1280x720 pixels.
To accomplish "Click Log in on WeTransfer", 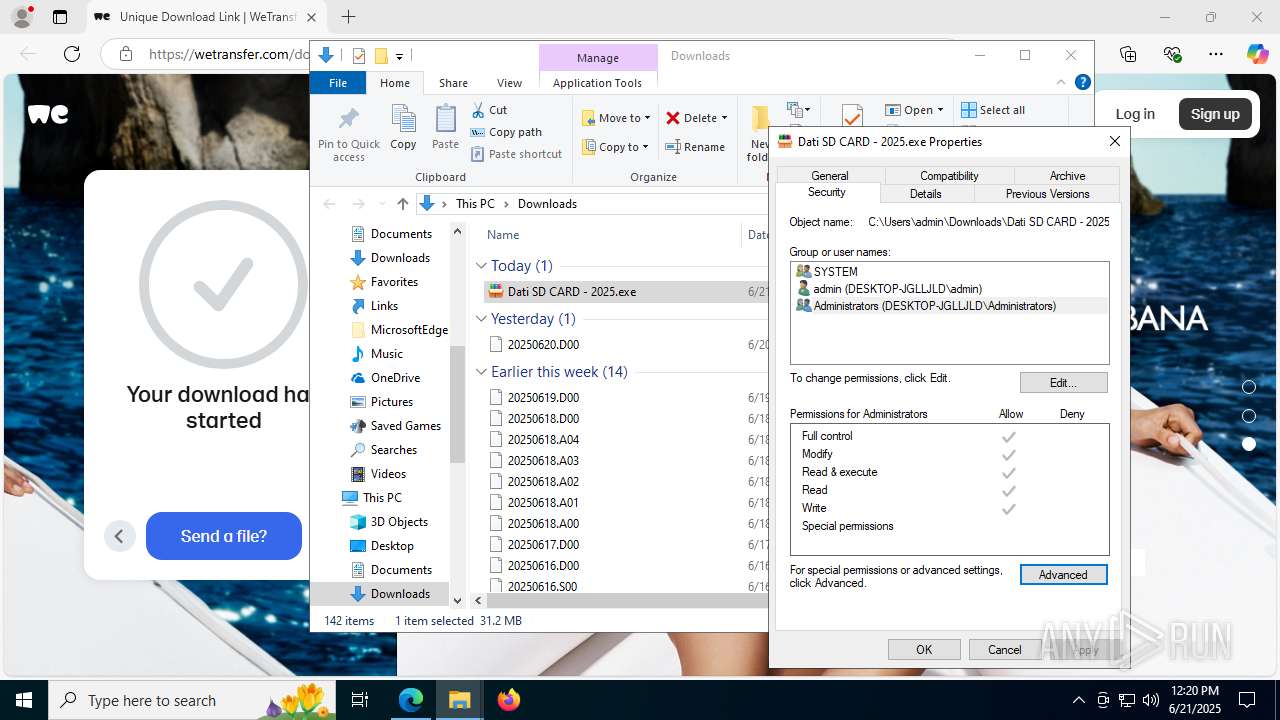I will (x=1135, y=114).
